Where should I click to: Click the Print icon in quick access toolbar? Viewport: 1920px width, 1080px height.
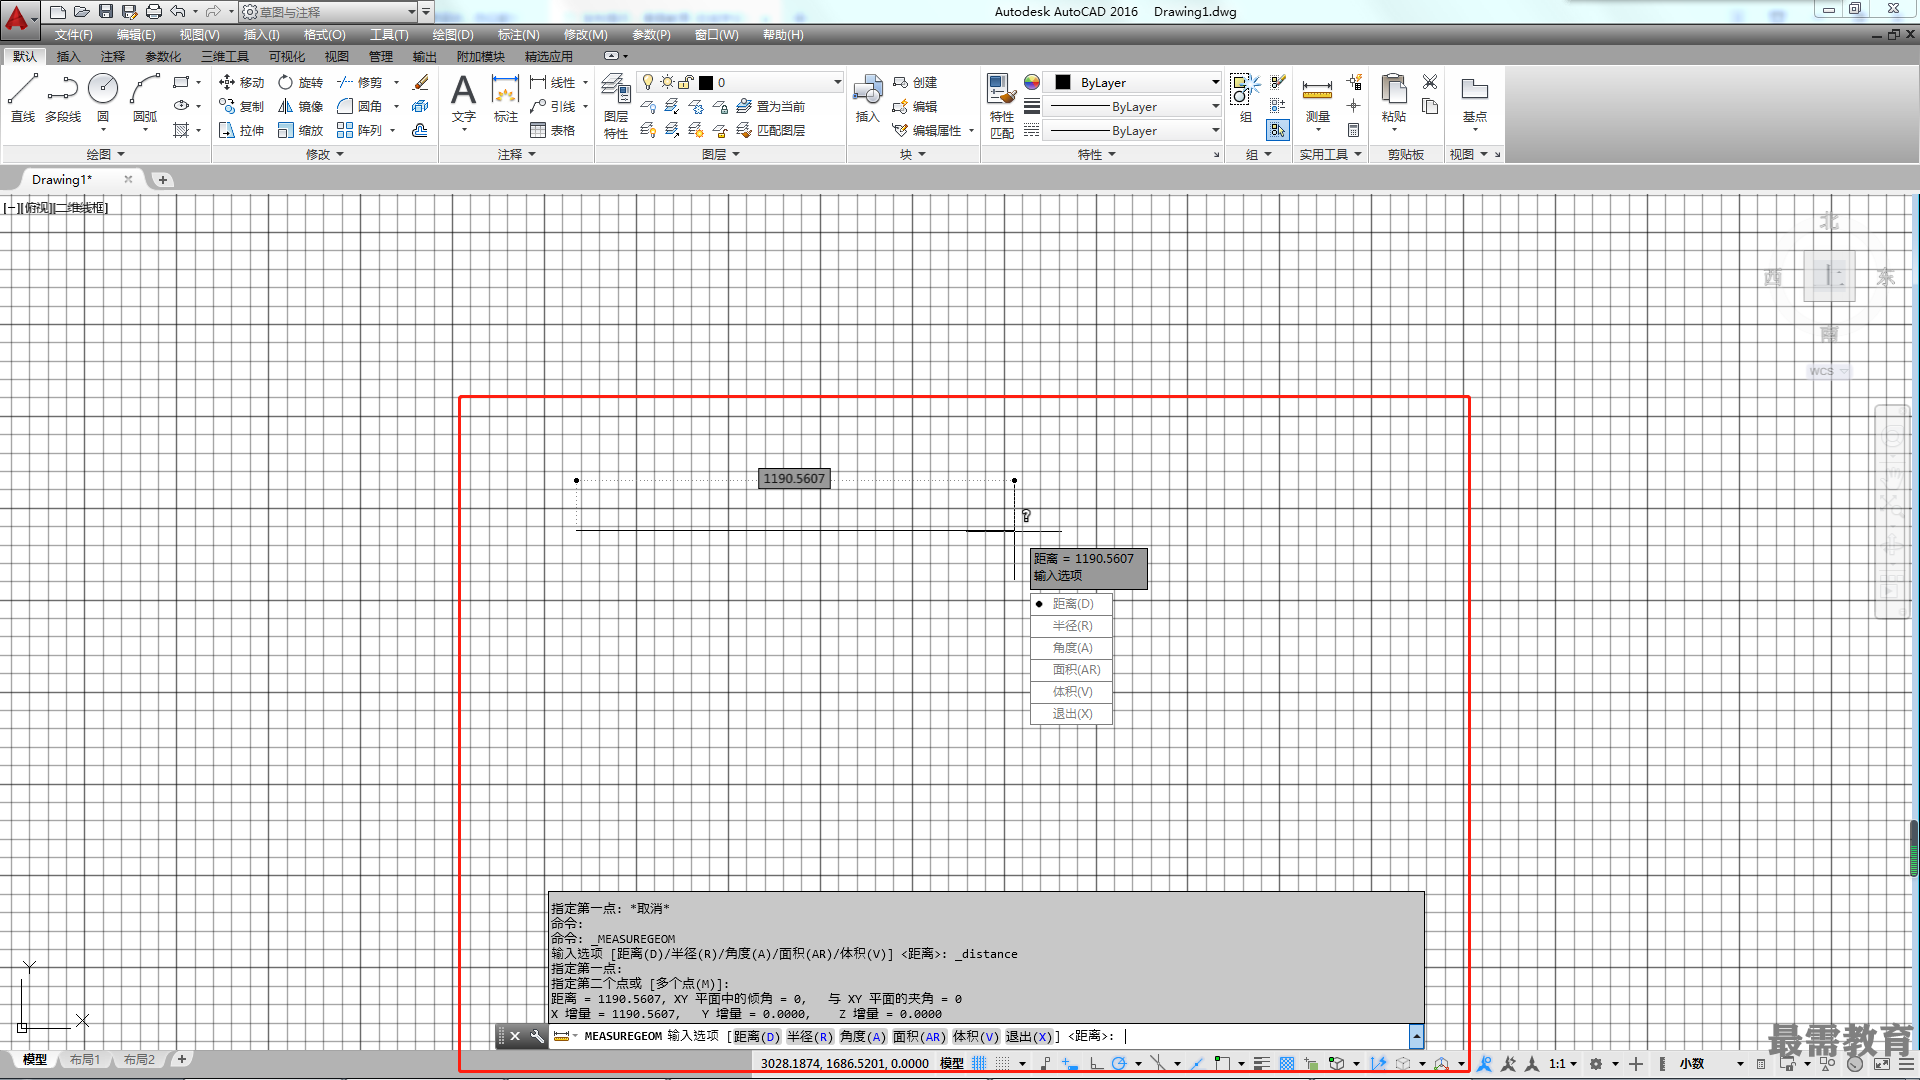[x=153, y=11]
